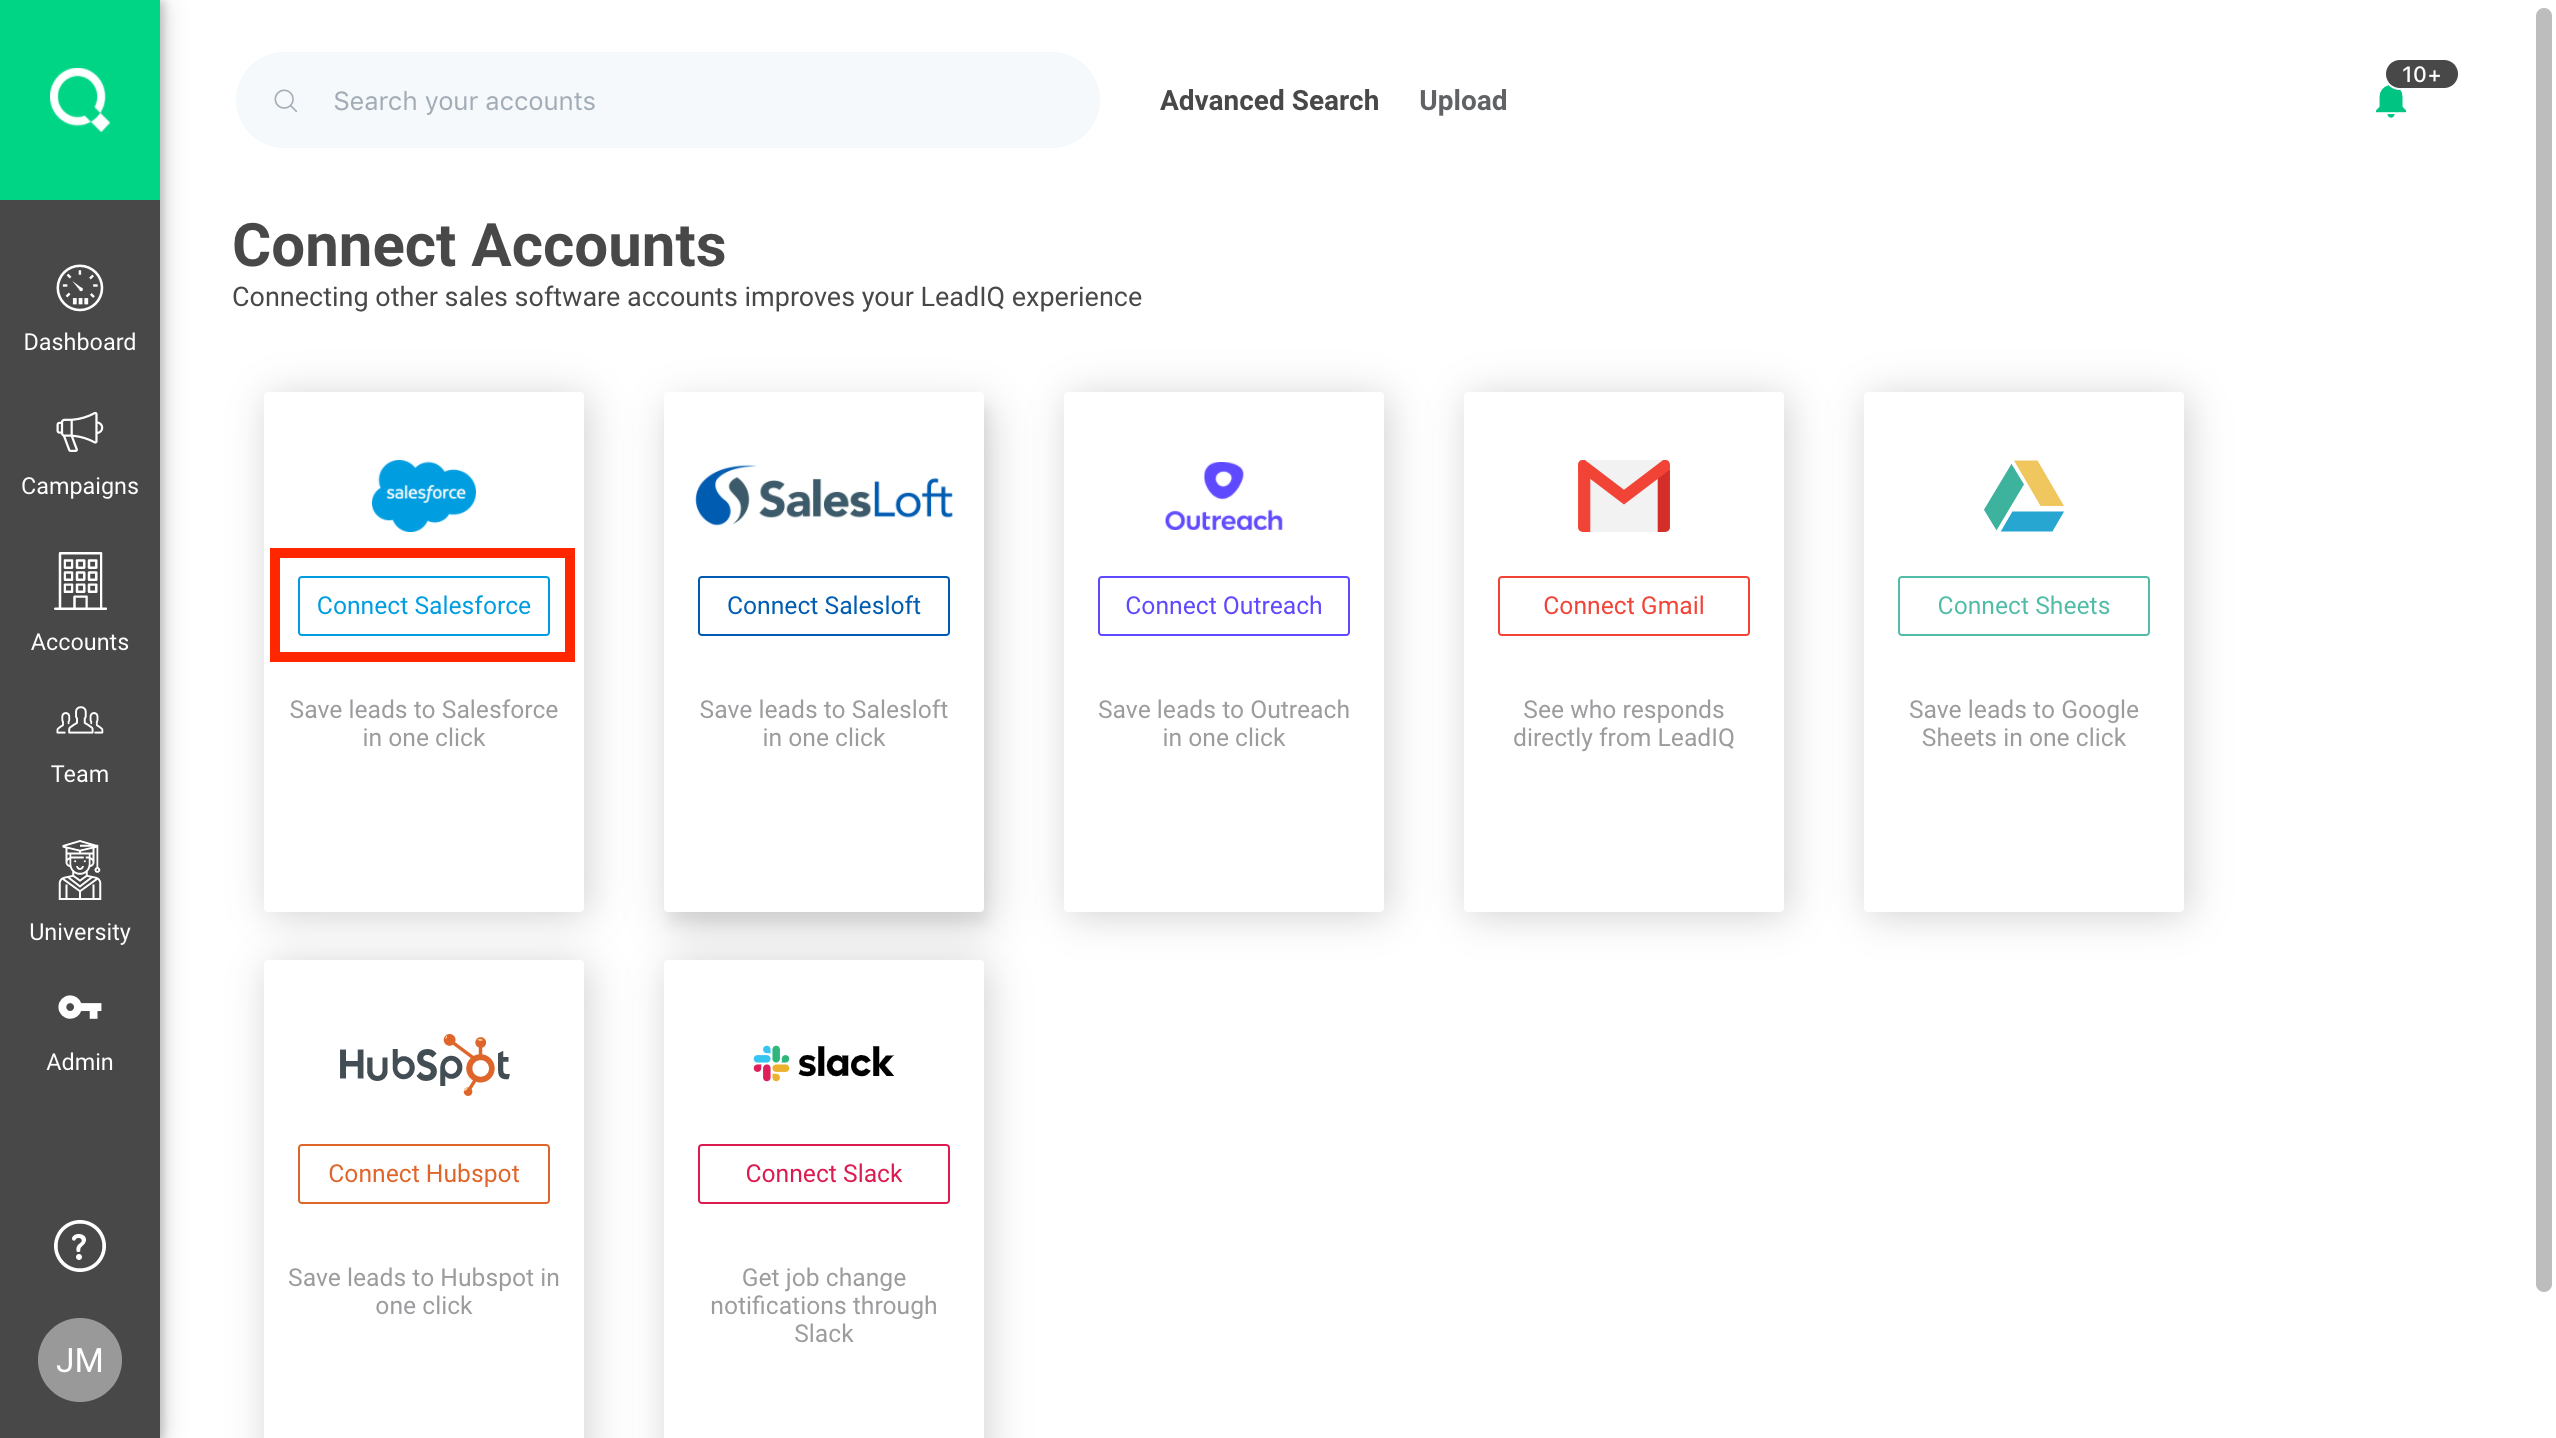Go to Accounts building icon
2556x1438 pixels.
point(79,581)
